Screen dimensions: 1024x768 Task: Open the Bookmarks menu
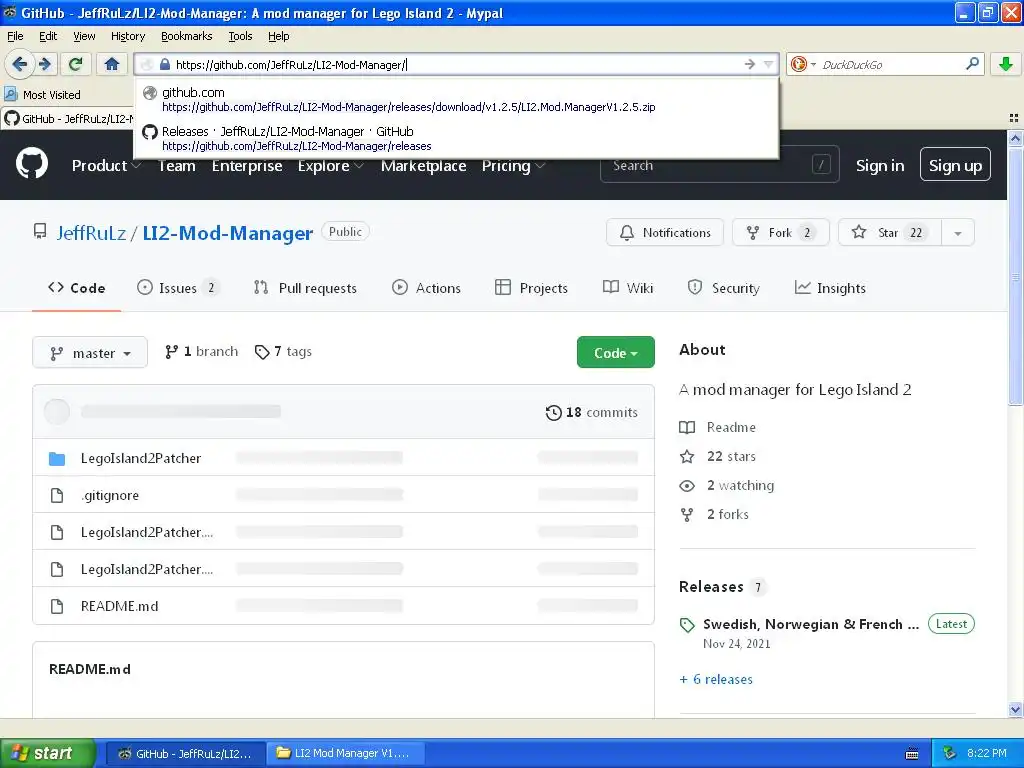[x=187, y=36]
